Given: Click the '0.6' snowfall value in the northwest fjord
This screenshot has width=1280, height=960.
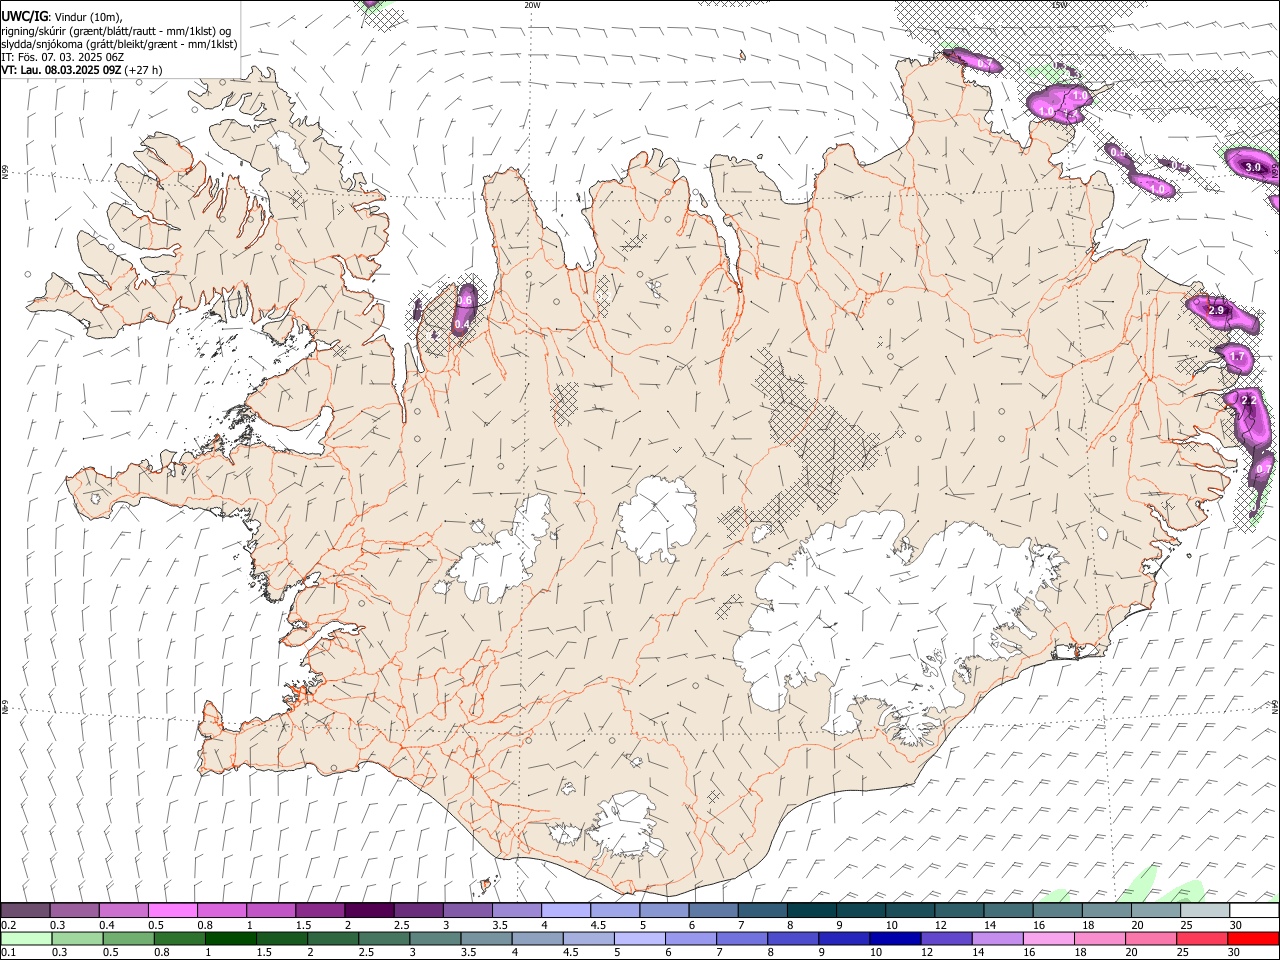Looking at the screenshot, I should click(464, 300).
